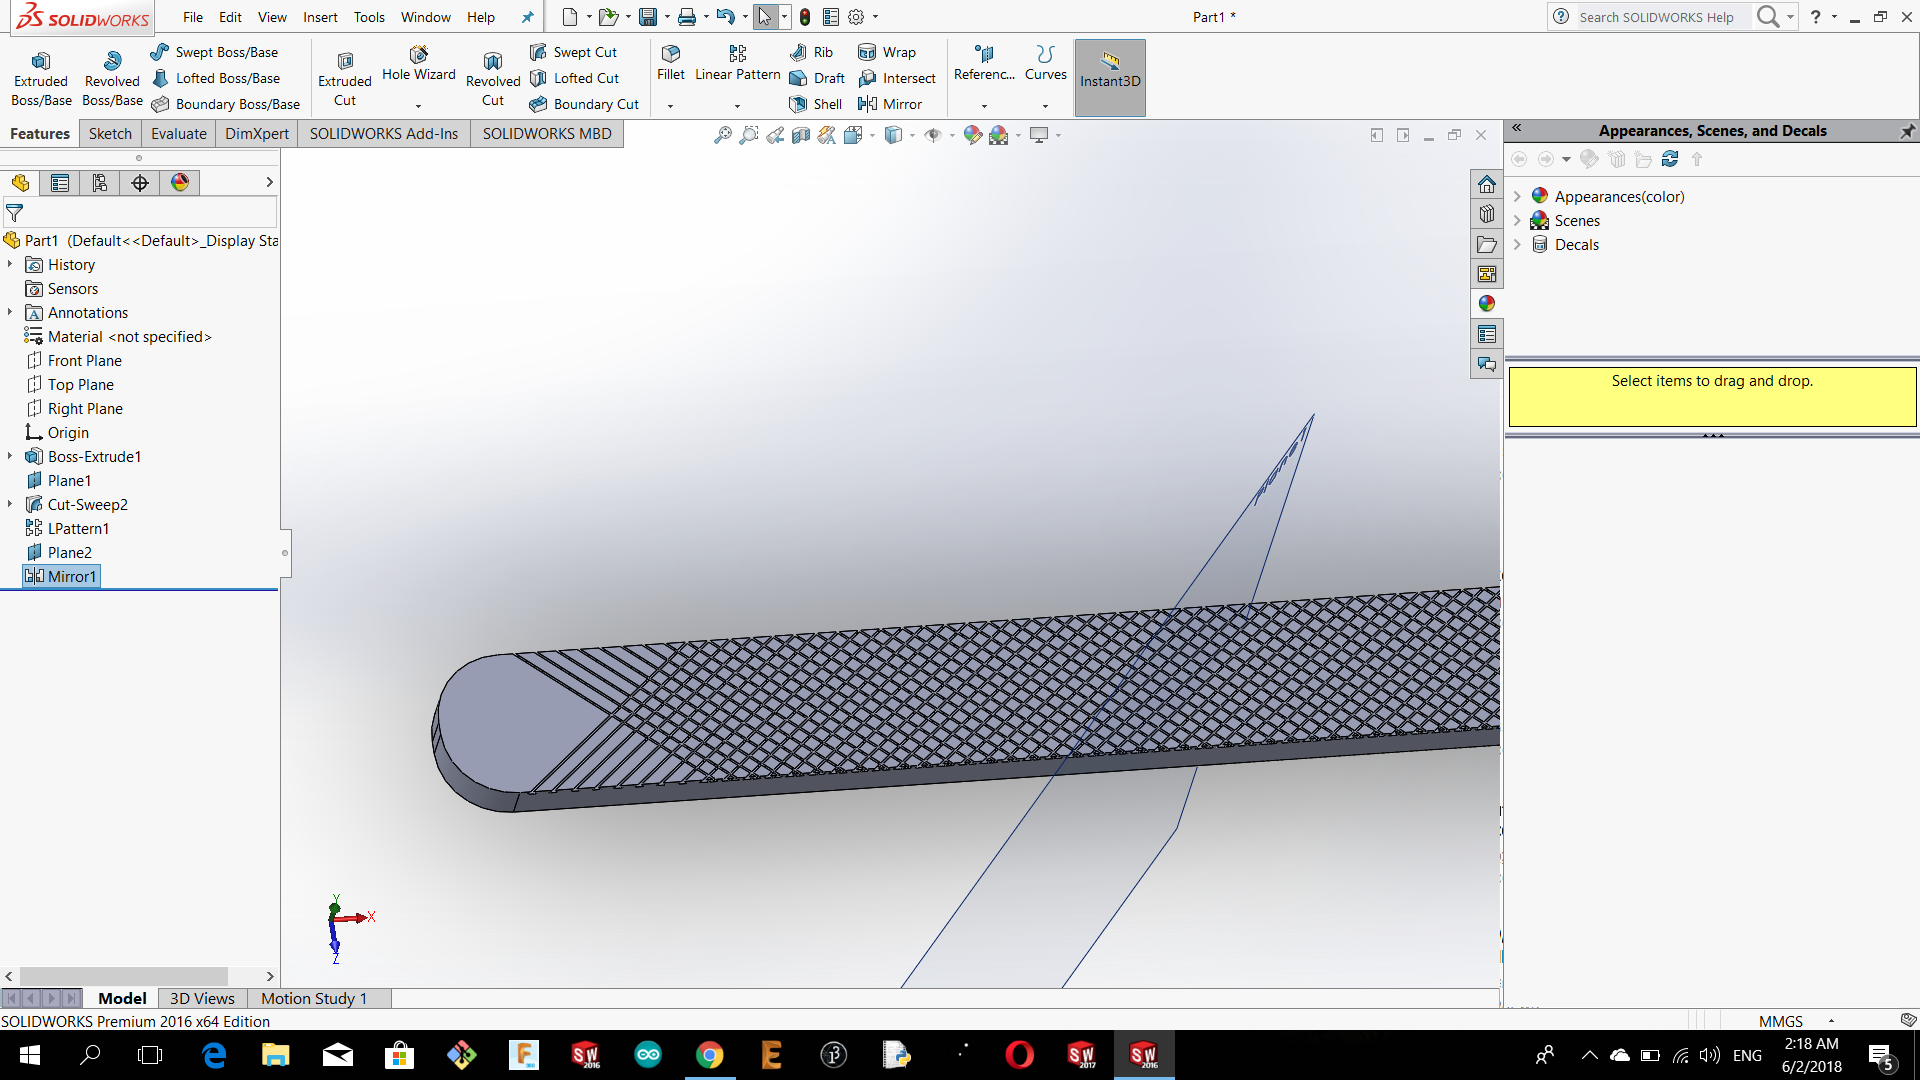Expand the Annotations folder

pos(10,312)
